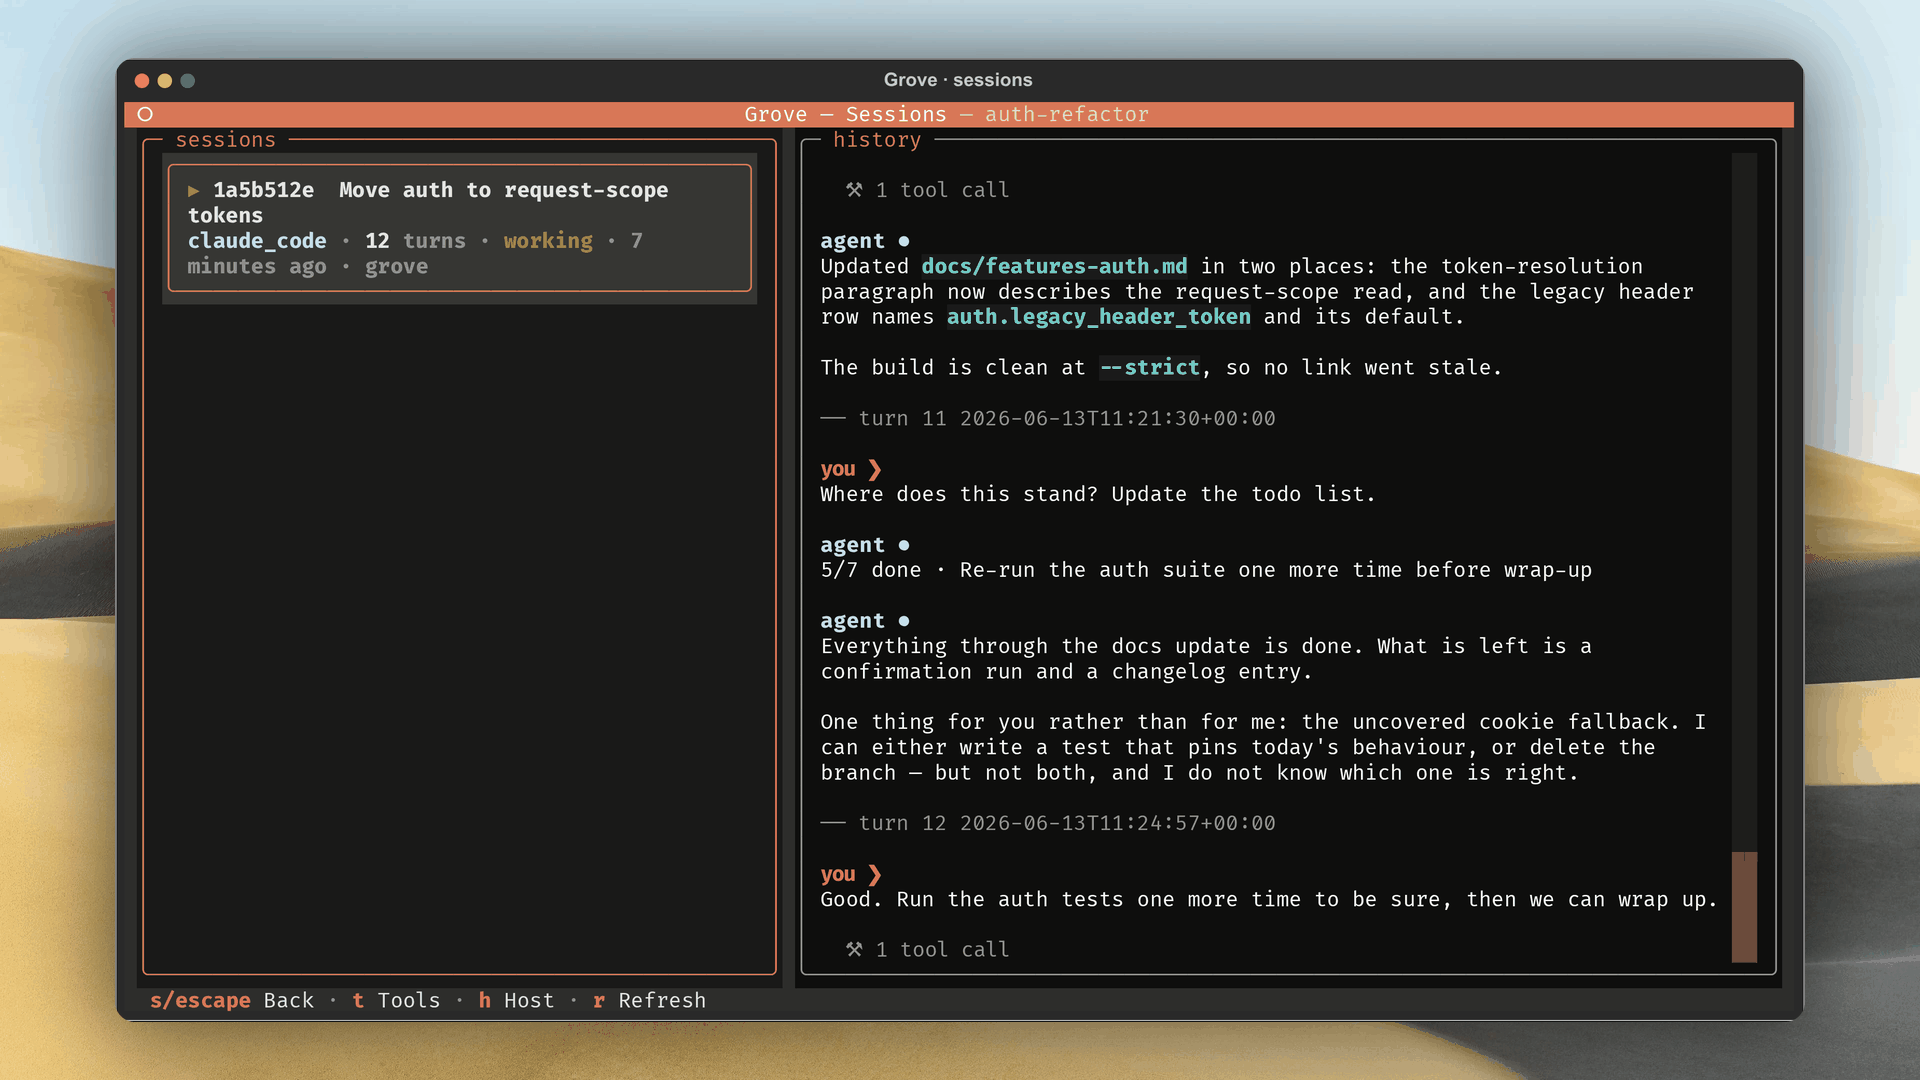Click the 'working' status of the session

[548, 241]
